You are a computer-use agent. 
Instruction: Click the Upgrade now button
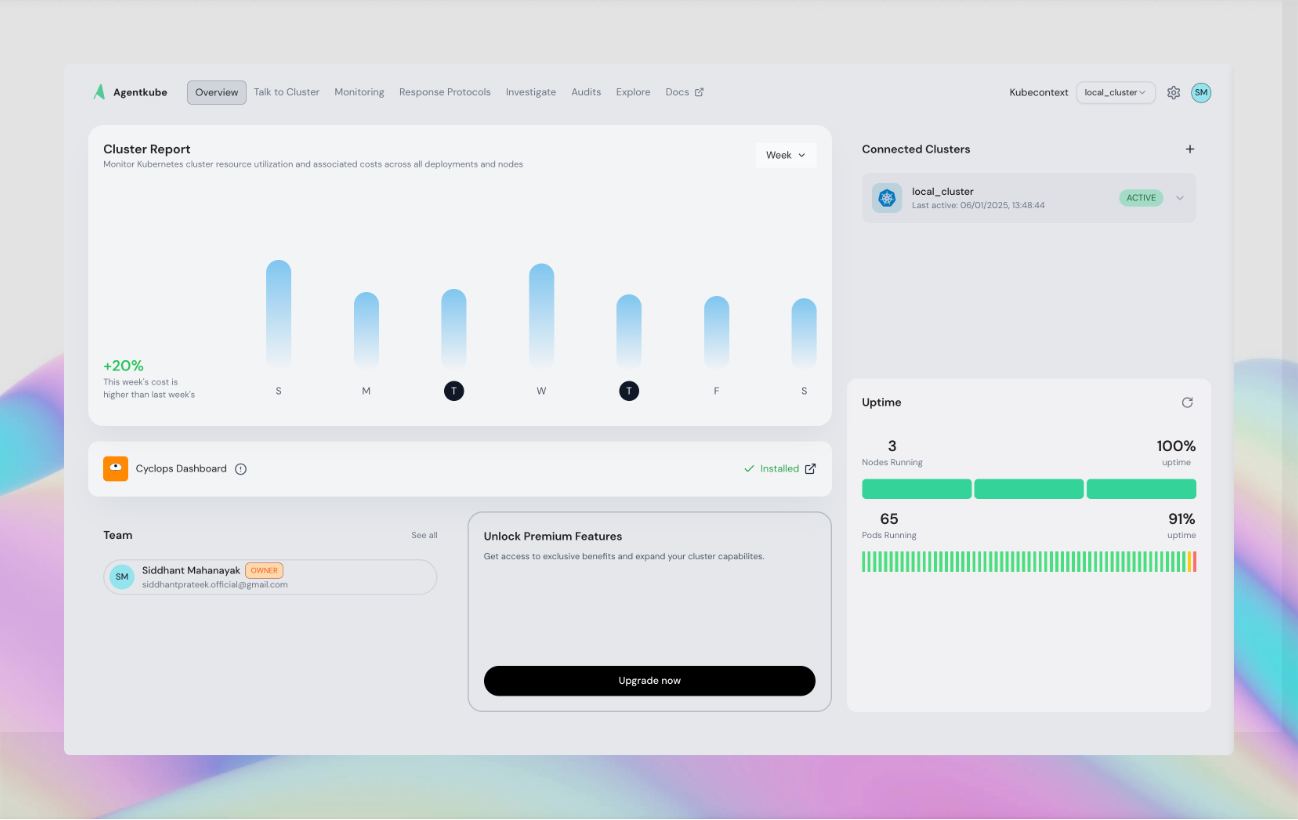click(650, 681)
